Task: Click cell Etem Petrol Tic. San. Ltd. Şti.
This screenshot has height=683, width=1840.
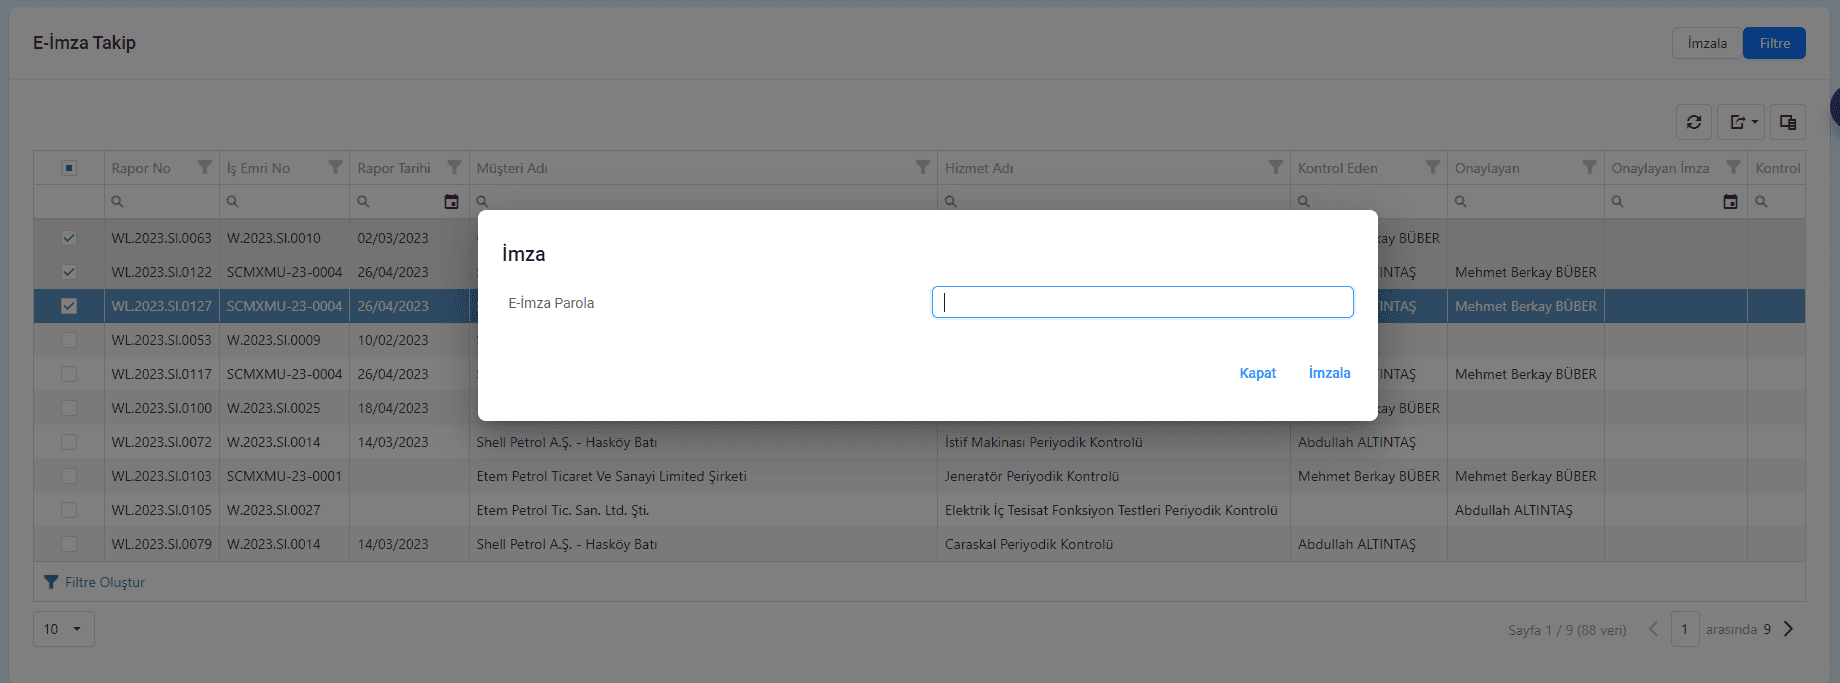Action: (563, 510)
